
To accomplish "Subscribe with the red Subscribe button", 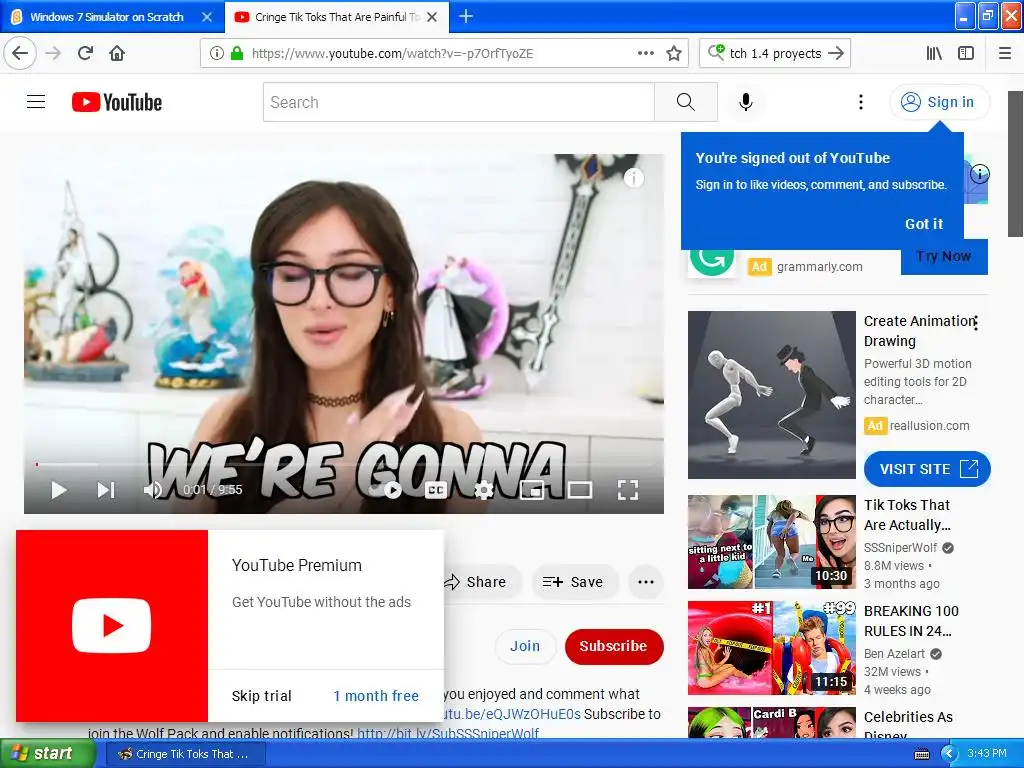I will click(613, 646).
